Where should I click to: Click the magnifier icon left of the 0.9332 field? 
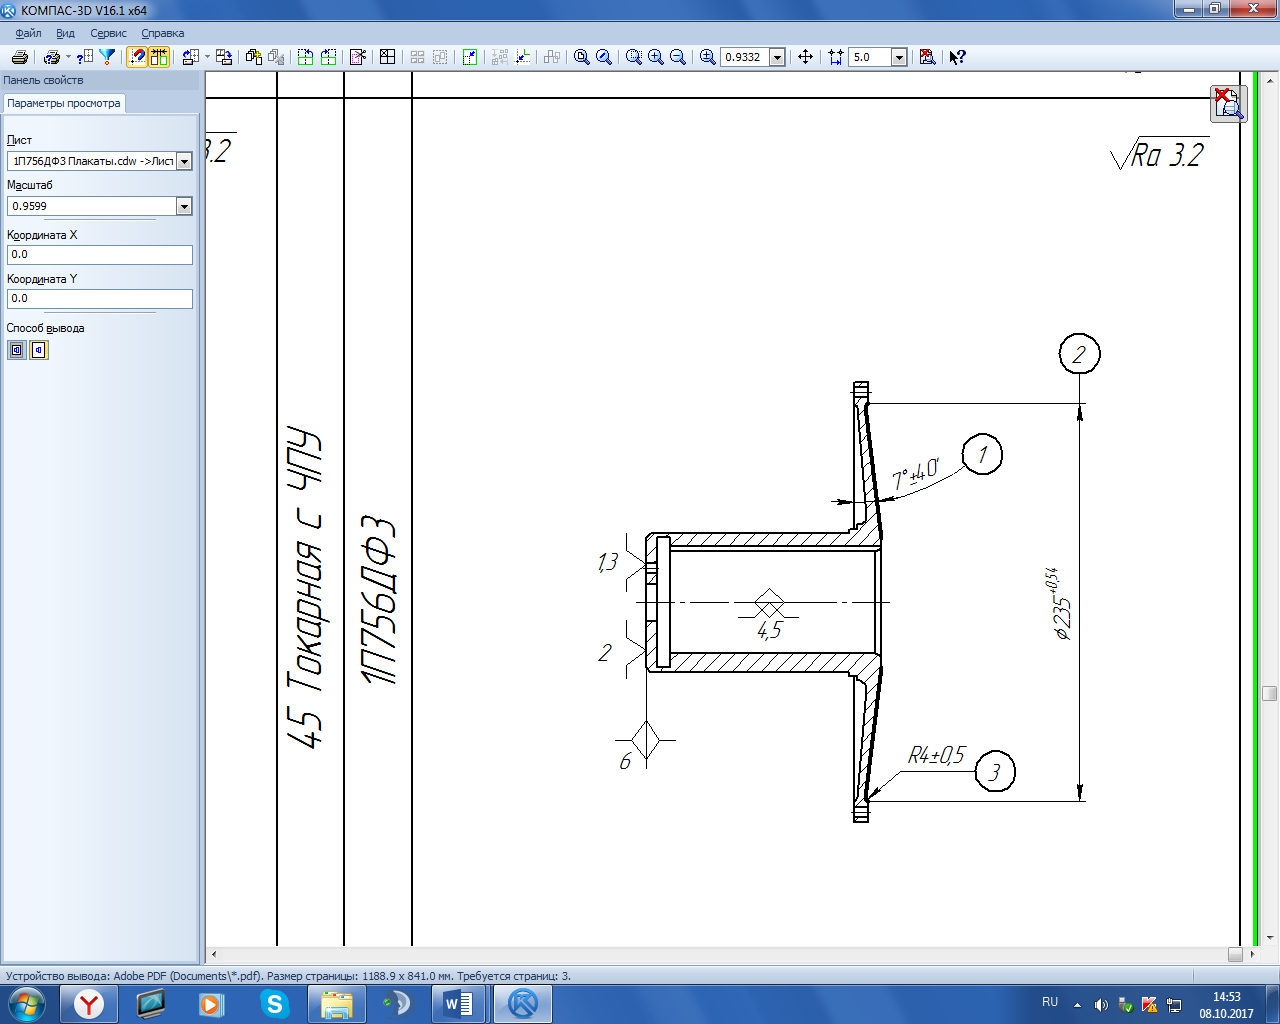(x=708, y=57)
